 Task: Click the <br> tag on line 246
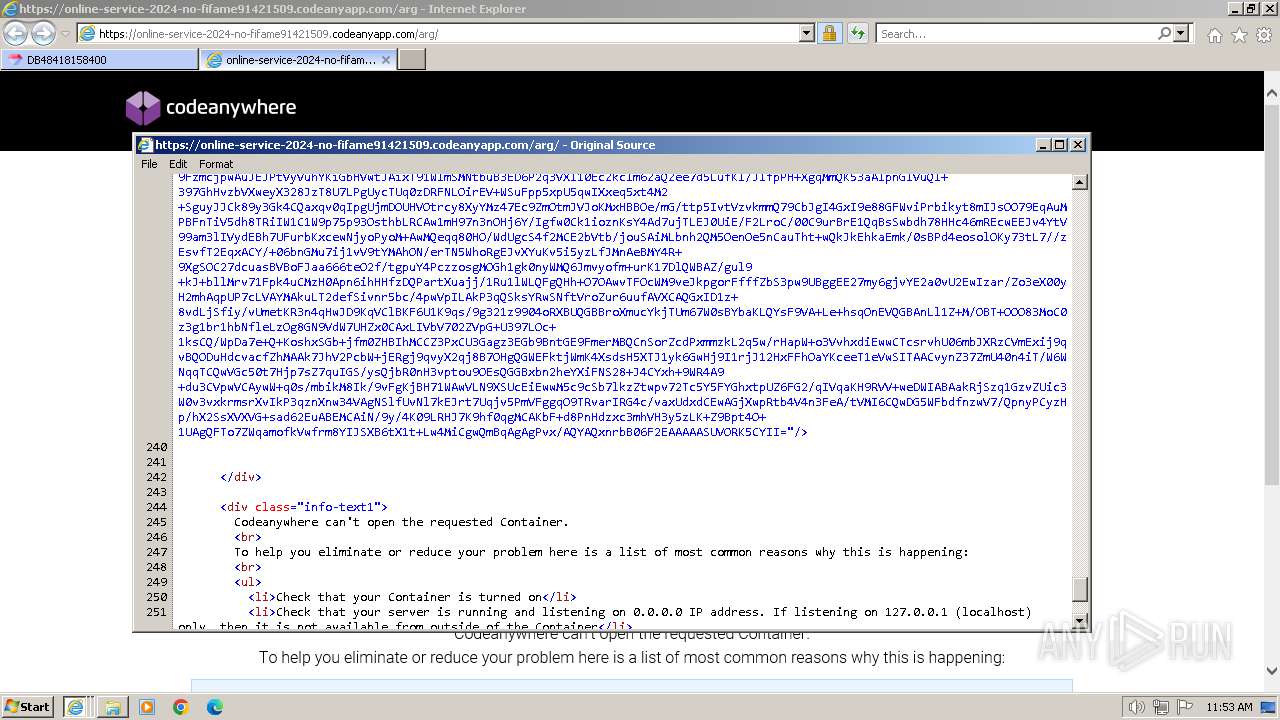tap(247, 537)
